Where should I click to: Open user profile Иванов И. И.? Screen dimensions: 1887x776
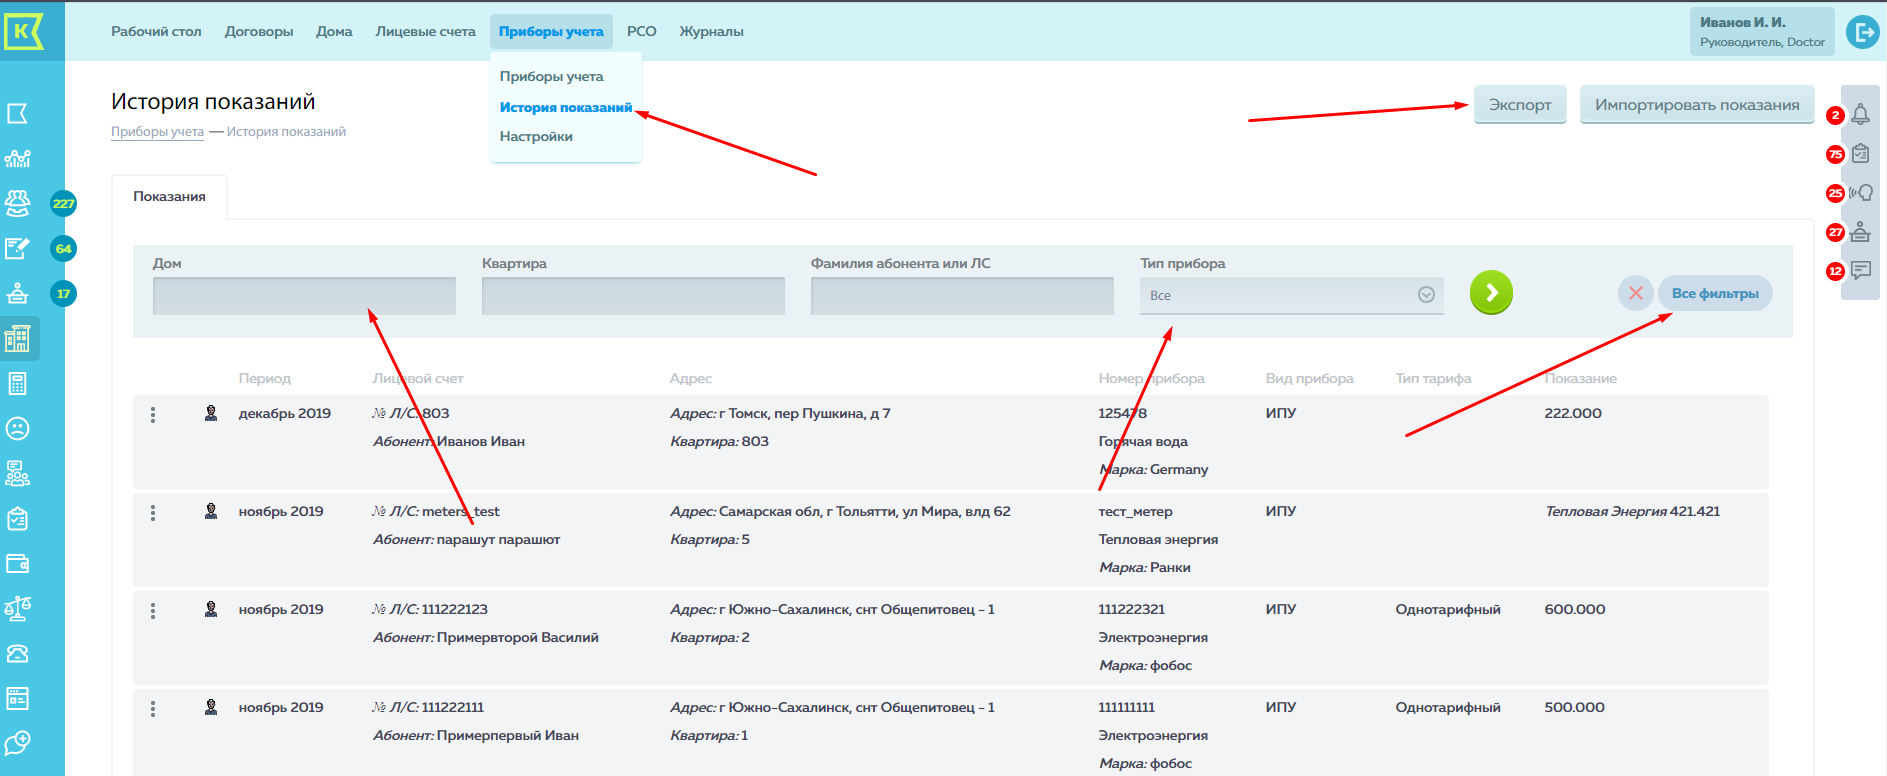click(1762, 32)
